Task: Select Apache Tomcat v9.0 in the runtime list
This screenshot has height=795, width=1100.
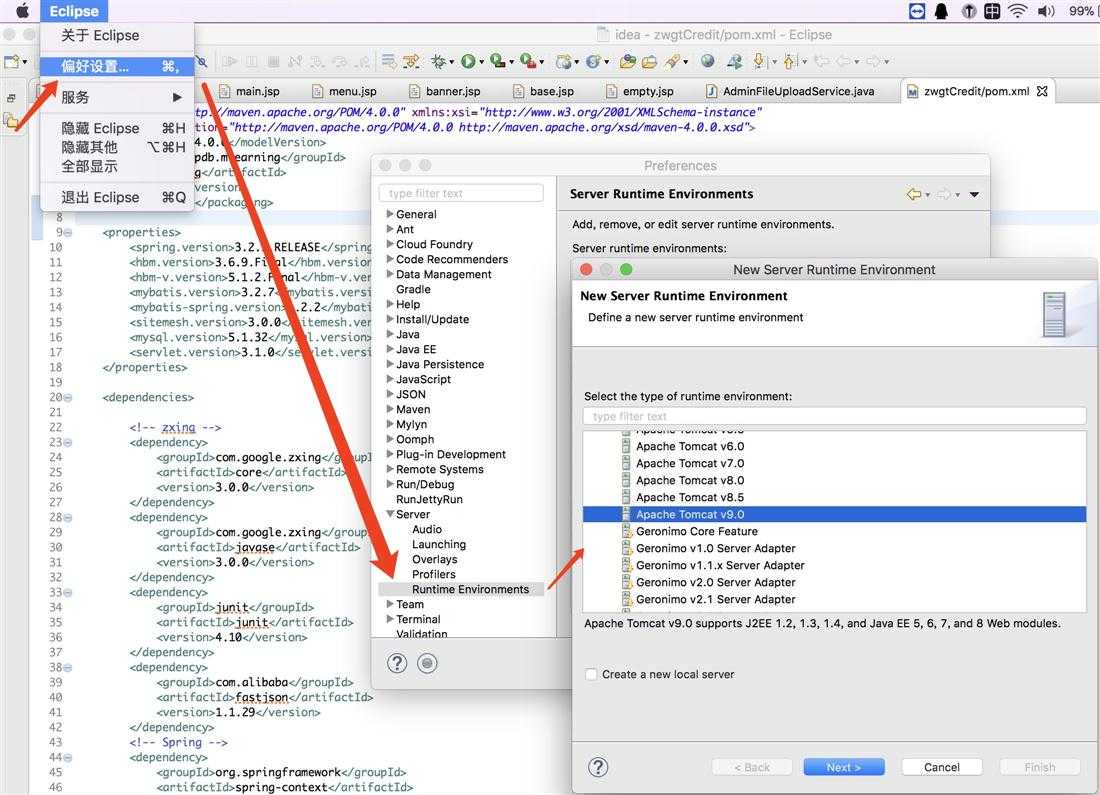Action: (834, 514)
